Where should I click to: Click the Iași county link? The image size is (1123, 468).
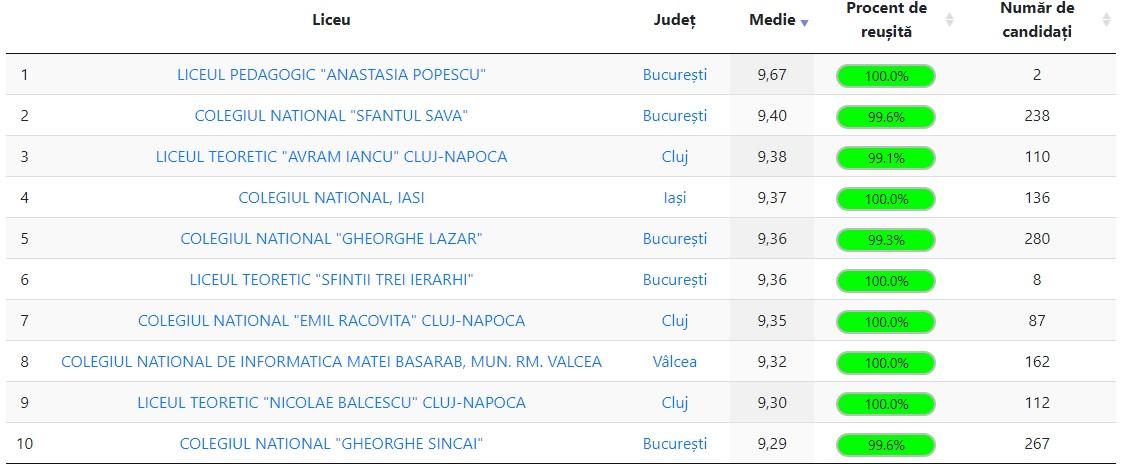point(674,198)
